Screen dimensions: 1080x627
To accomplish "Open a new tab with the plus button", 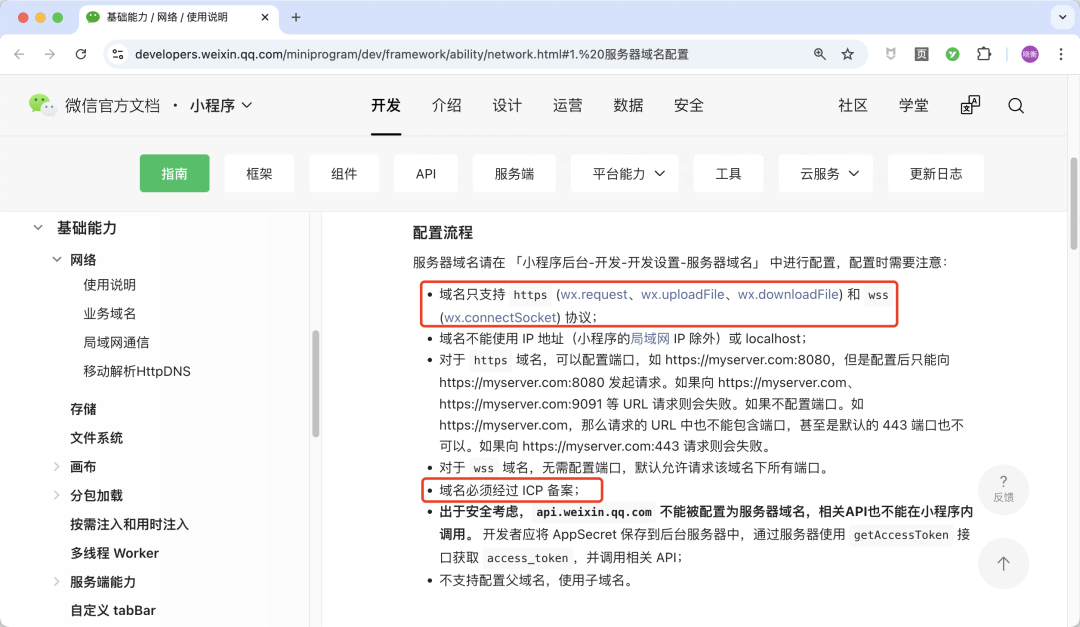I will pos(296,17).
